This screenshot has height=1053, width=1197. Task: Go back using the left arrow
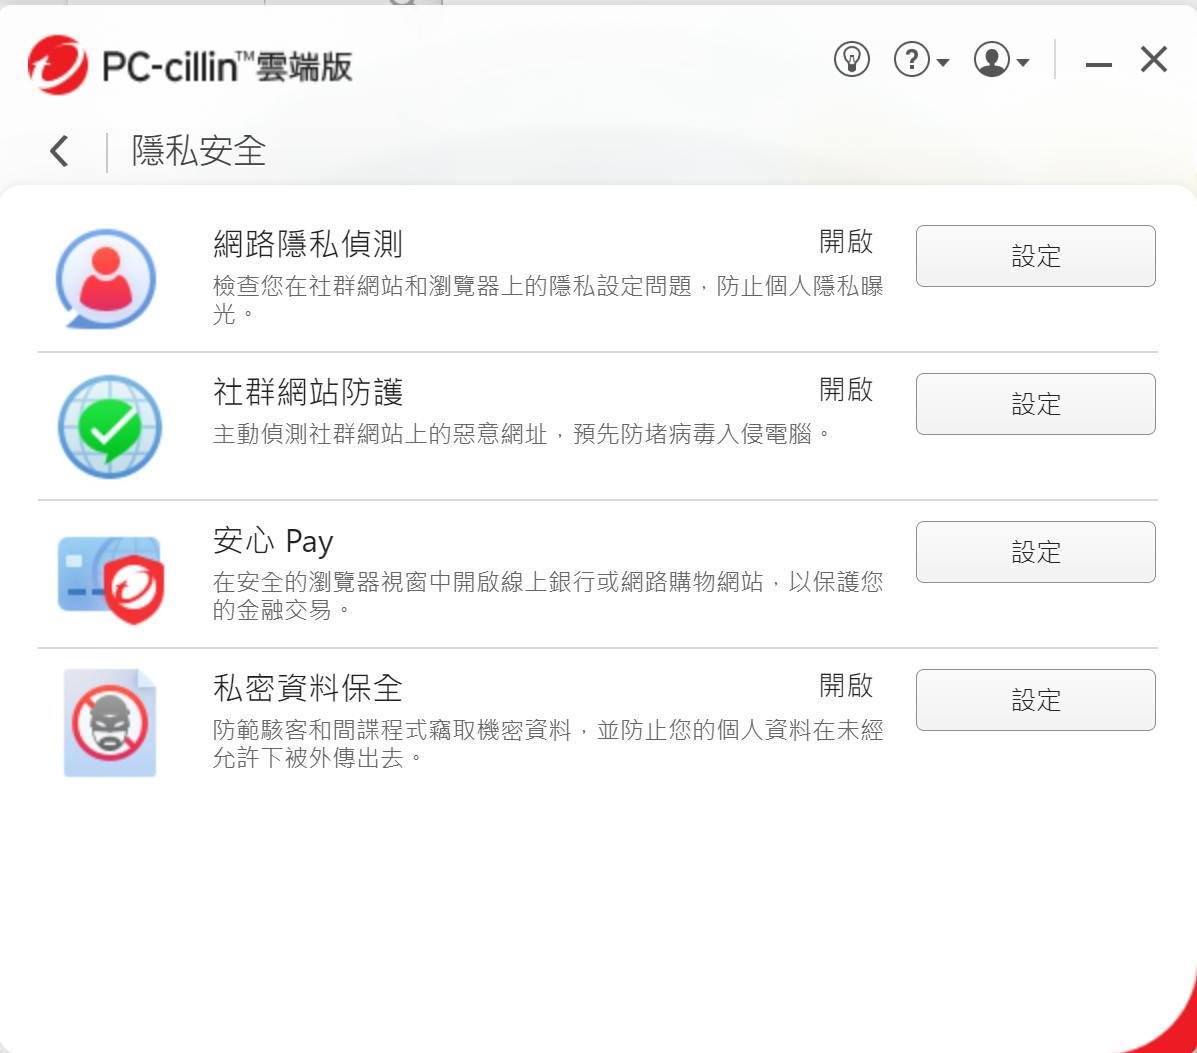(60, 150)
